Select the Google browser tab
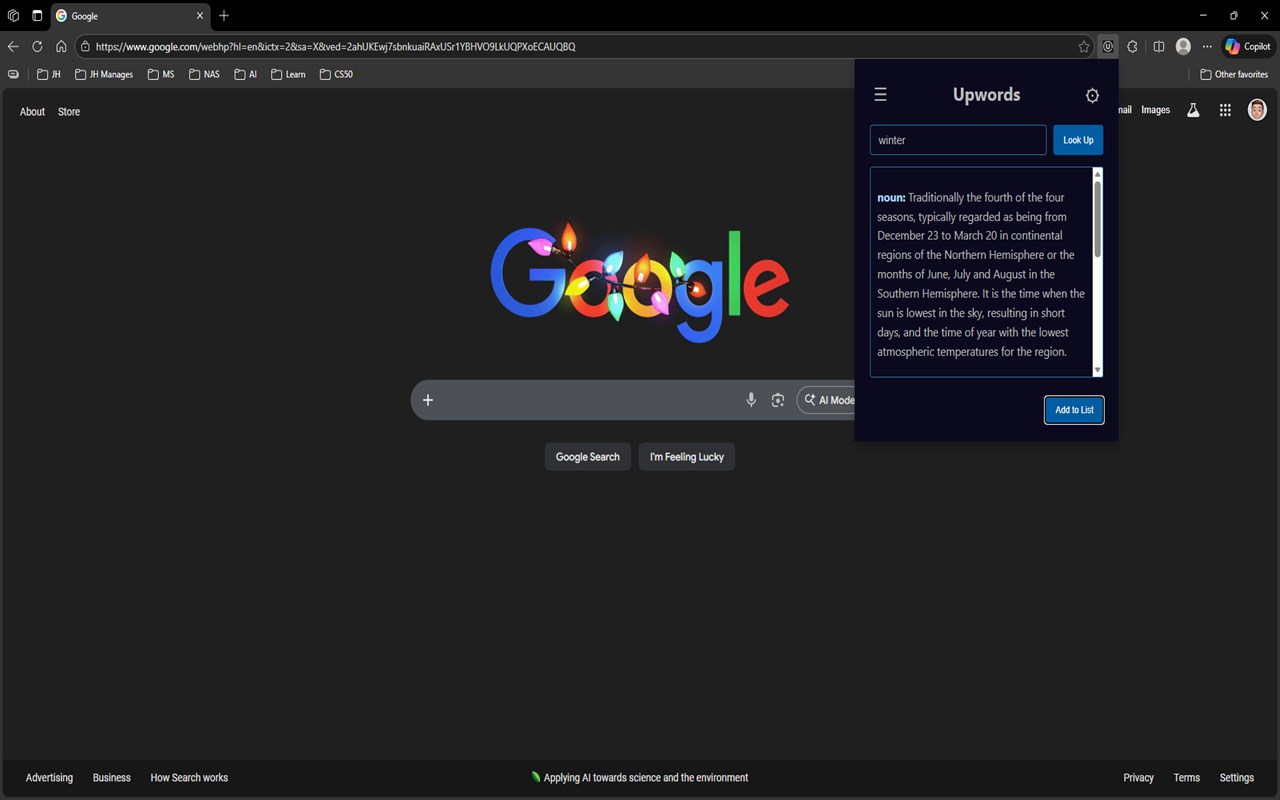The image size is (1280, 800). 130,16
